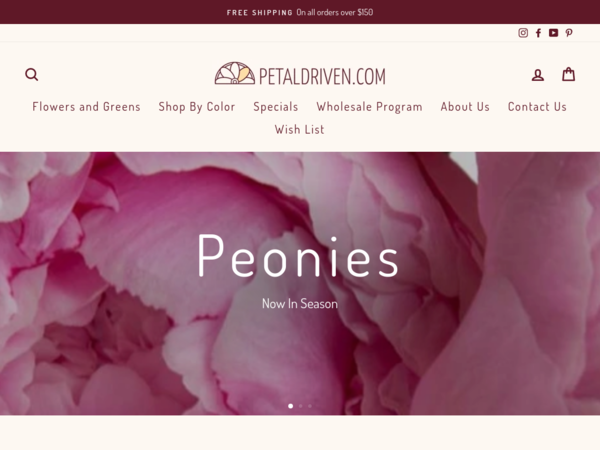This screenshot has width=600, height=450.
Task: Go to the About Us page
Action: tap(465, 107)
